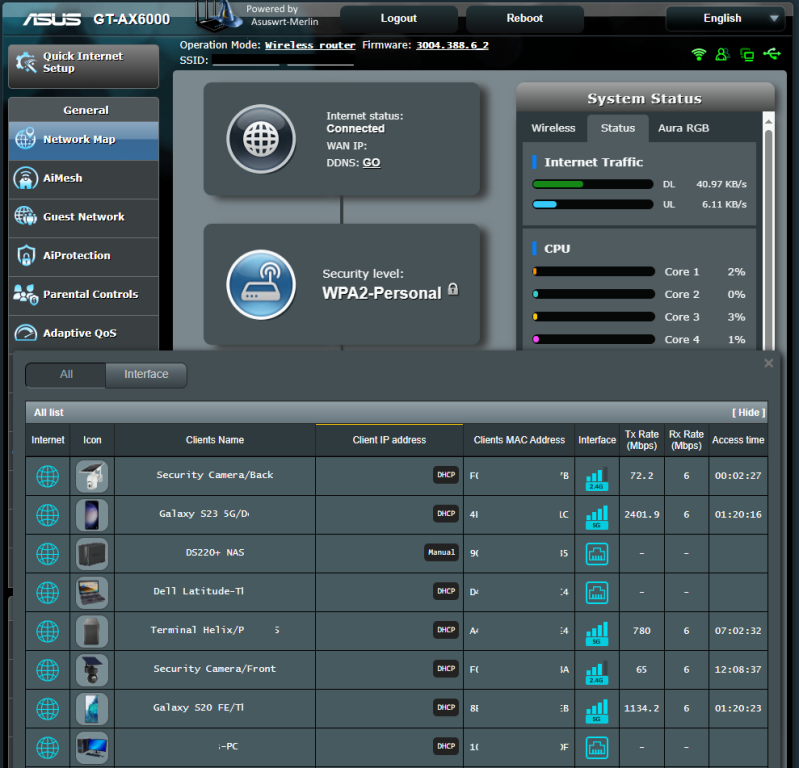The width and height of the screenshot is (799, 768).
Task: Click the -PC desktop computer icon
Action: point(92,747)
